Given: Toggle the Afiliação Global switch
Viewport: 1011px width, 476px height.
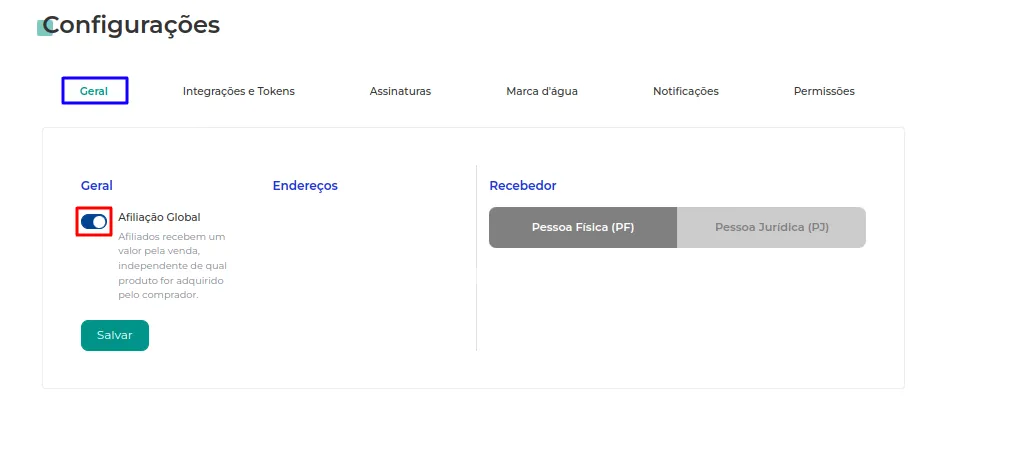Looking at the screenshot, I should (x=94, y=222).
